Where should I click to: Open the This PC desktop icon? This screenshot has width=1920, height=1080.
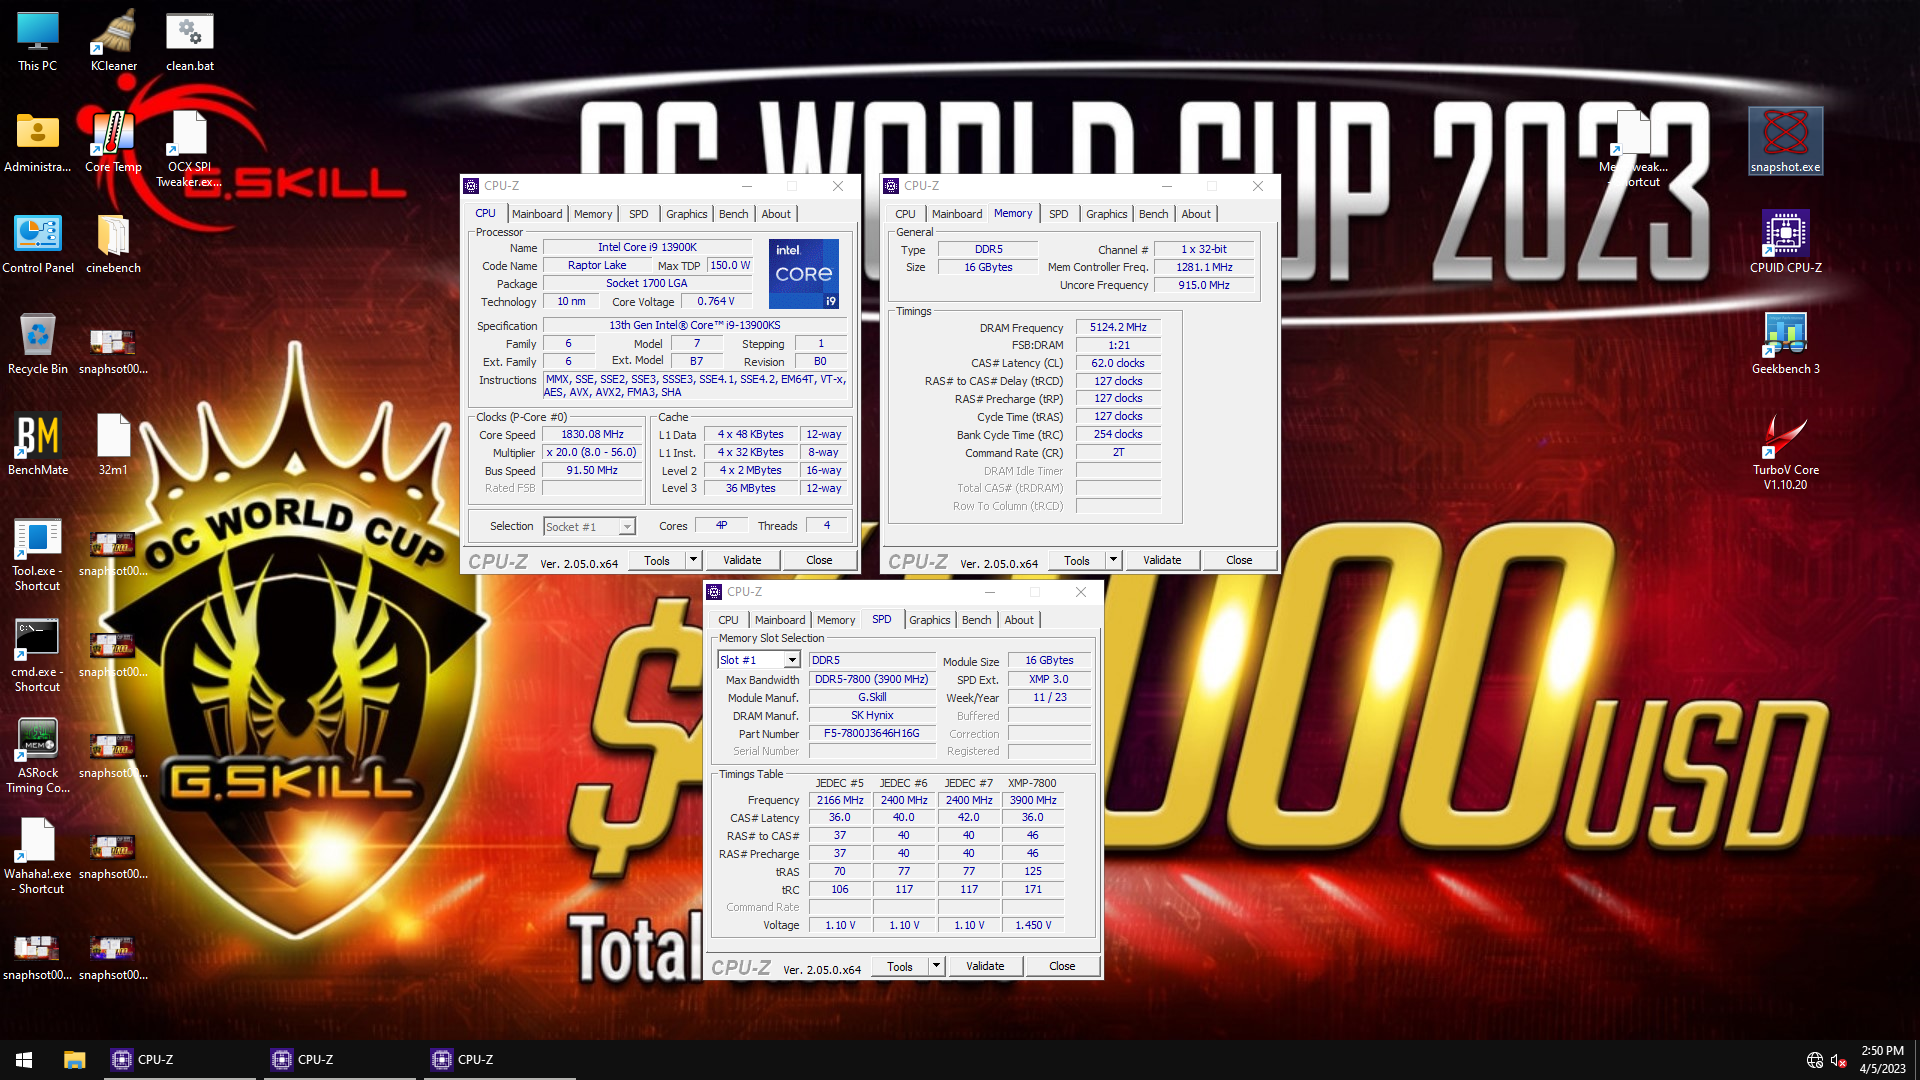[x=38, y=42]
